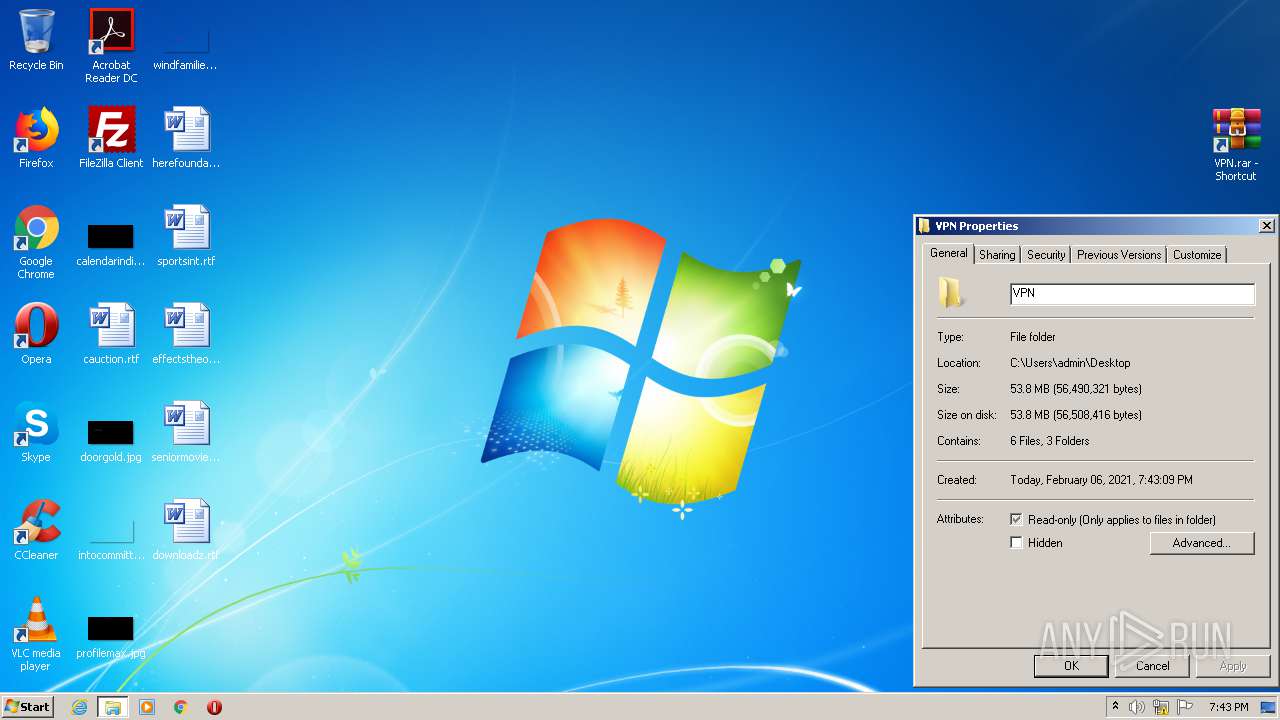Open the Recycle Bin desktop icon
The image size is (1280, 720).
pos(36,40)
